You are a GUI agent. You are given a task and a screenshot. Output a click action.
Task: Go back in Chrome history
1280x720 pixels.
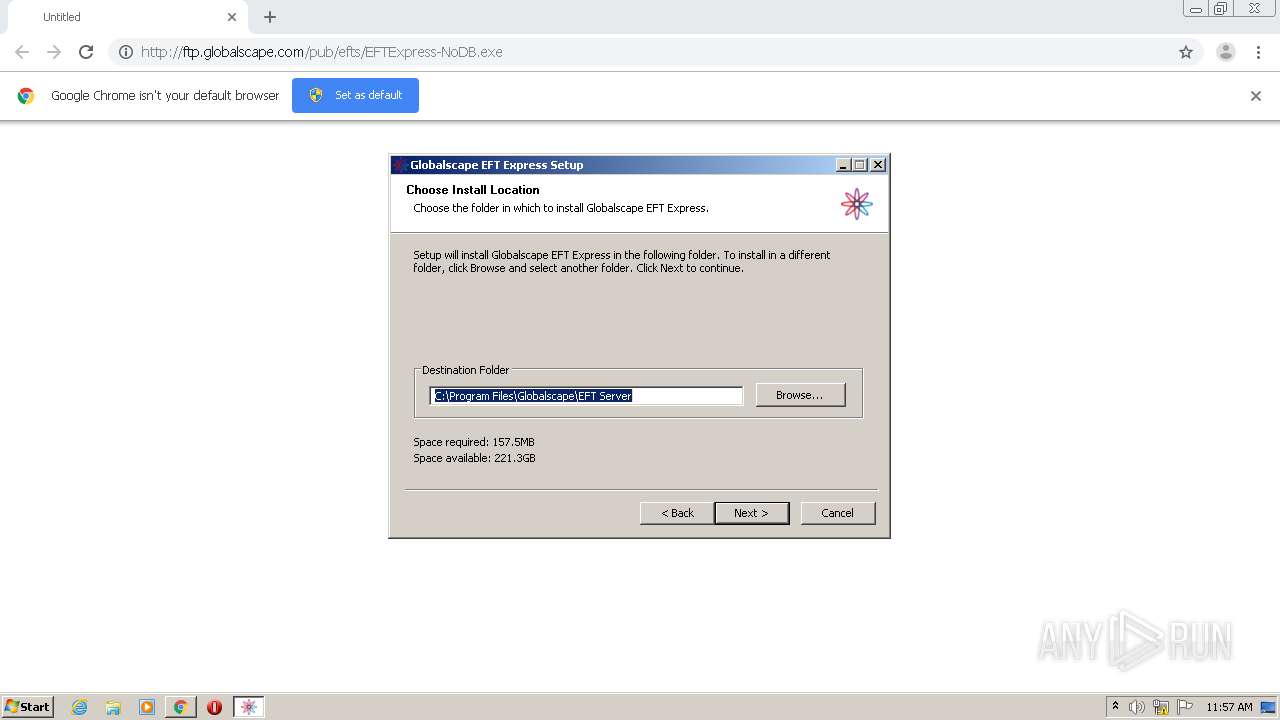(x=22, y=52)
